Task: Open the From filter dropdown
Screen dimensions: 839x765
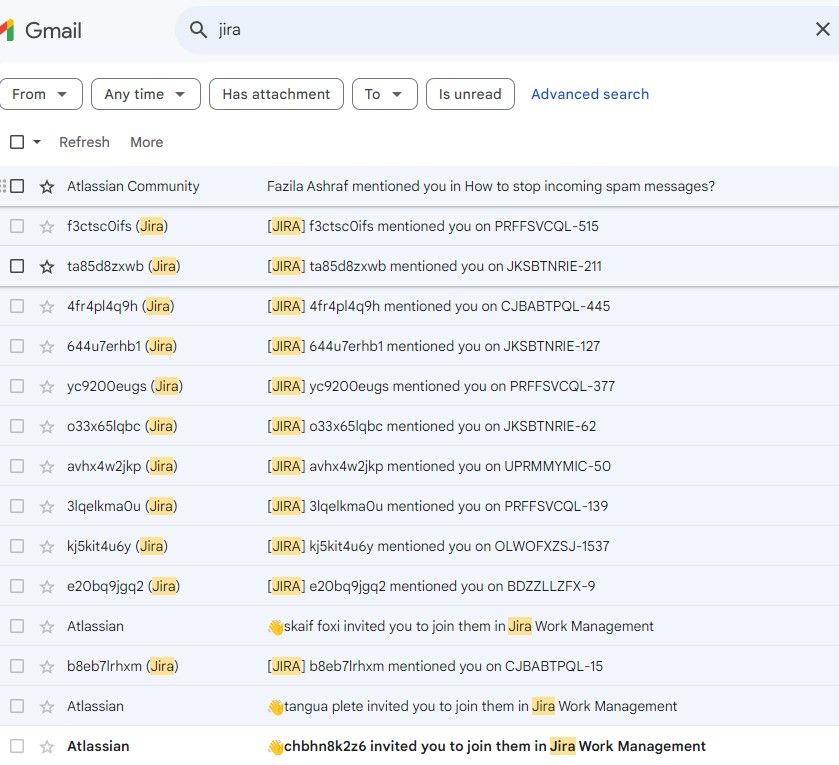Action: [40, 94]
